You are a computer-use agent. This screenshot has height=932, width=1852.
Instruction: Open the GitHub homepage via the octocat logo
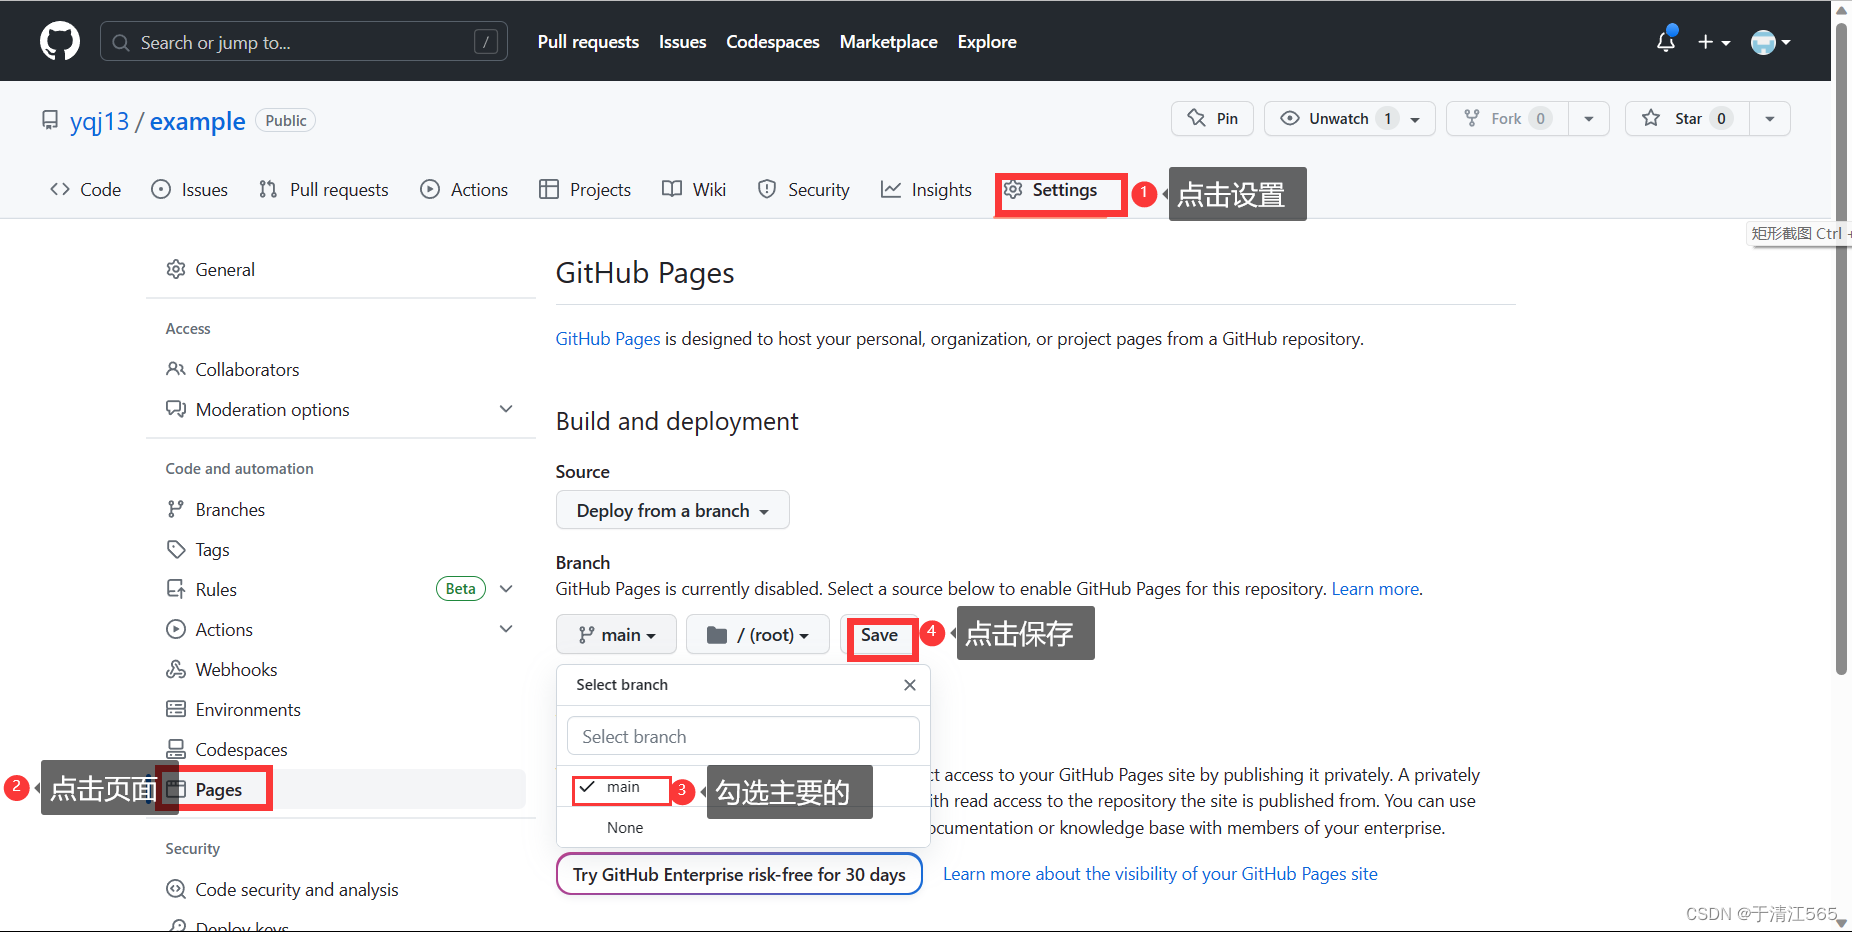pos(60,42)
